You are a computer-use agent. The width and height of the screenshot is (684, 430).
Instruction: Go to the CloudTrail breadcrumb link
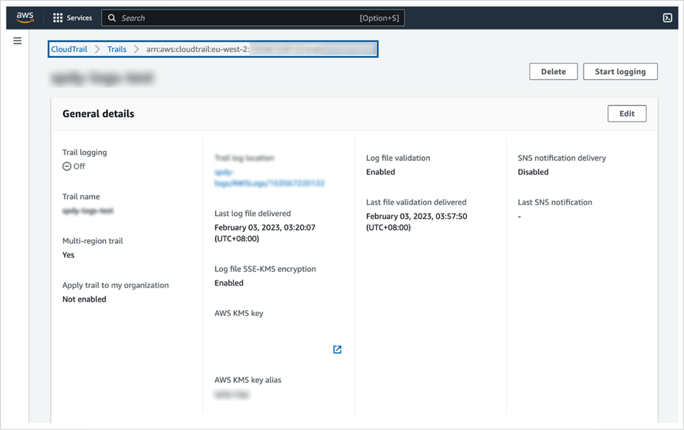pos(69,49)
